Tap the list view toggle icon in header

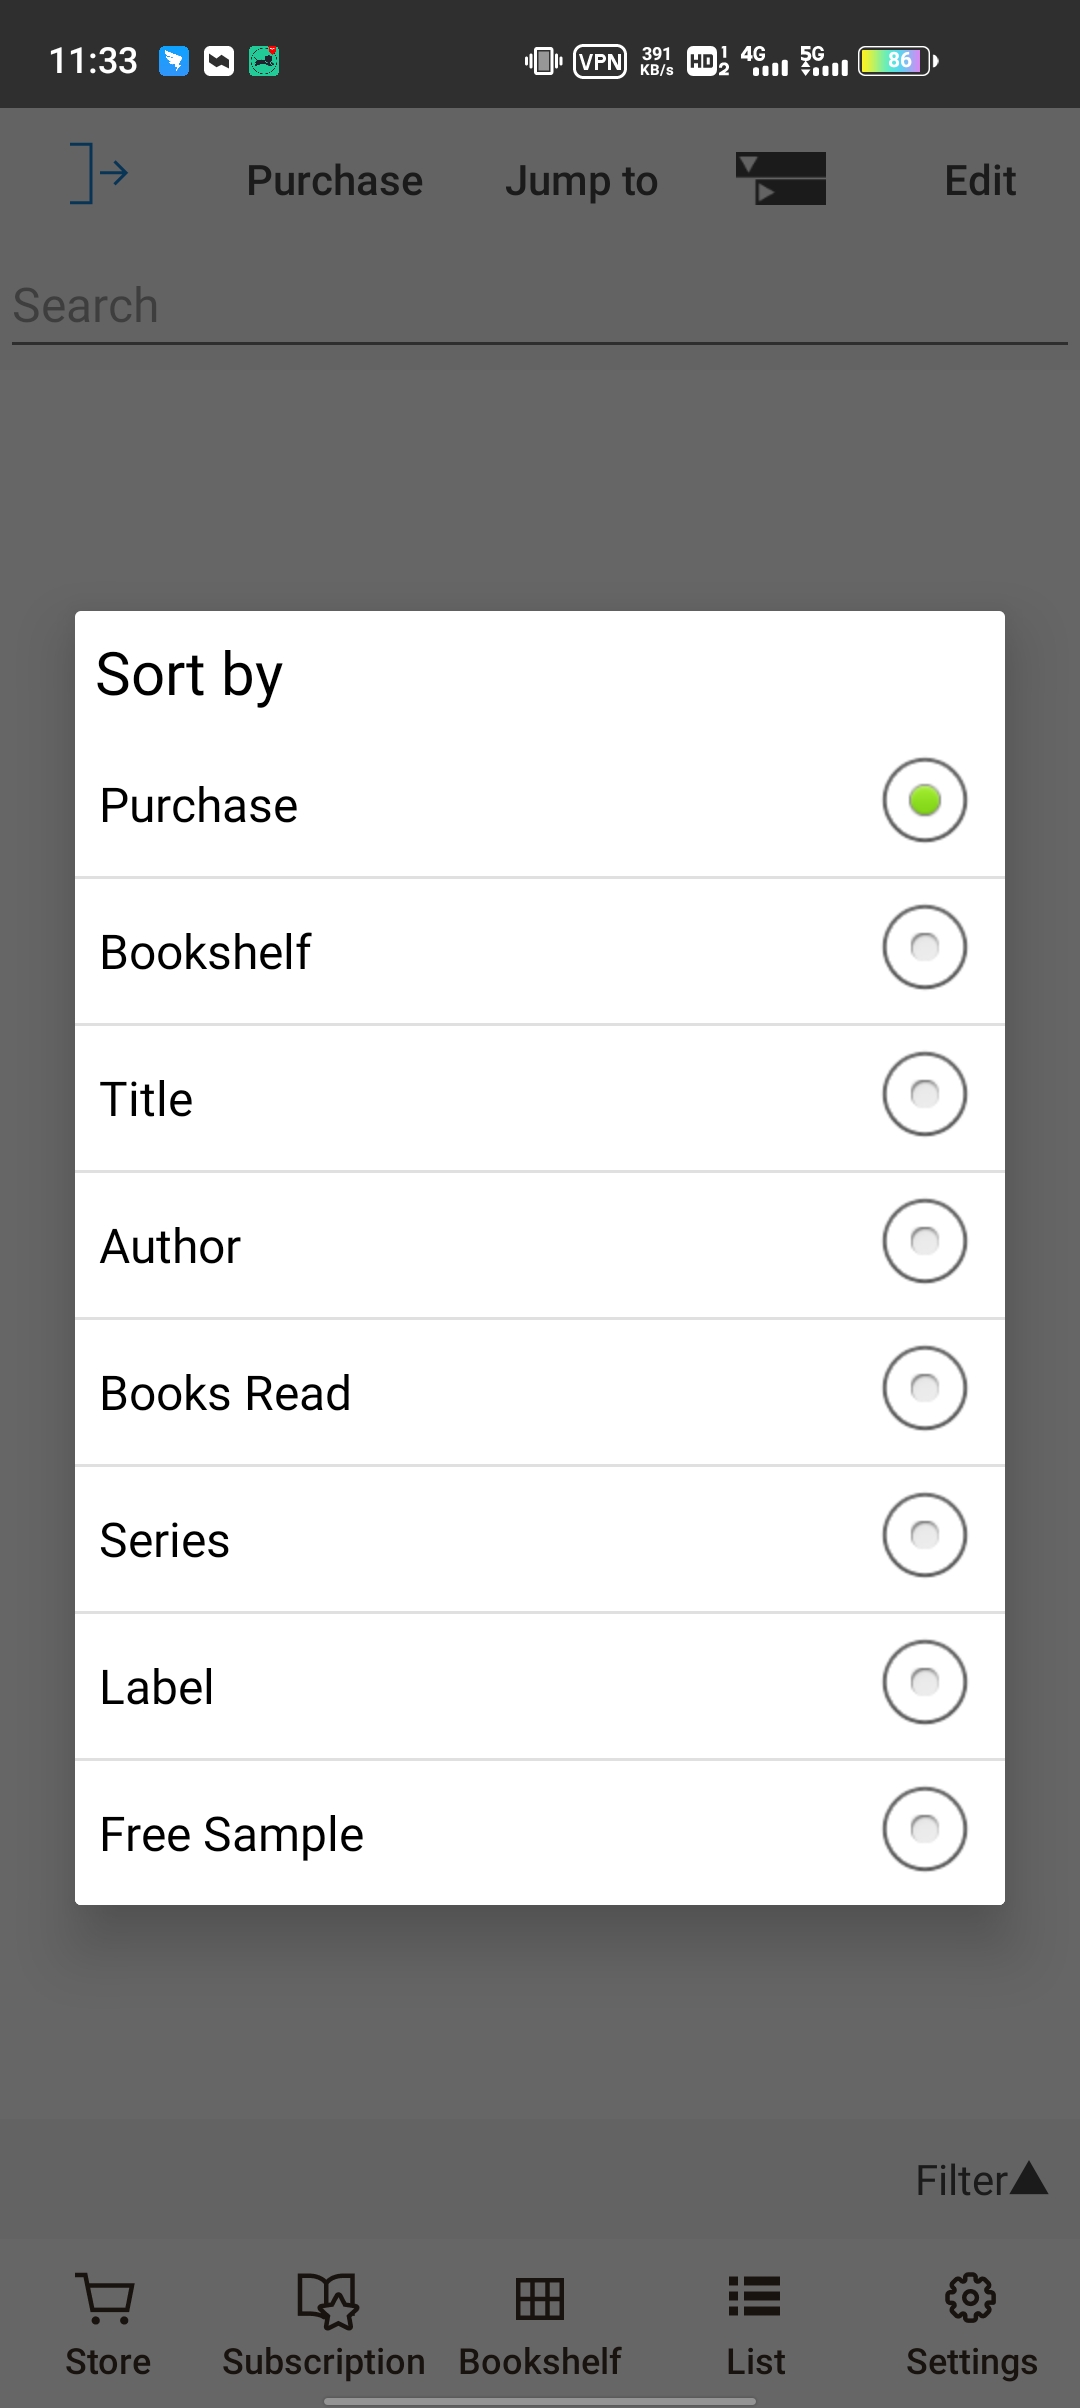click(x=781, y=179)
